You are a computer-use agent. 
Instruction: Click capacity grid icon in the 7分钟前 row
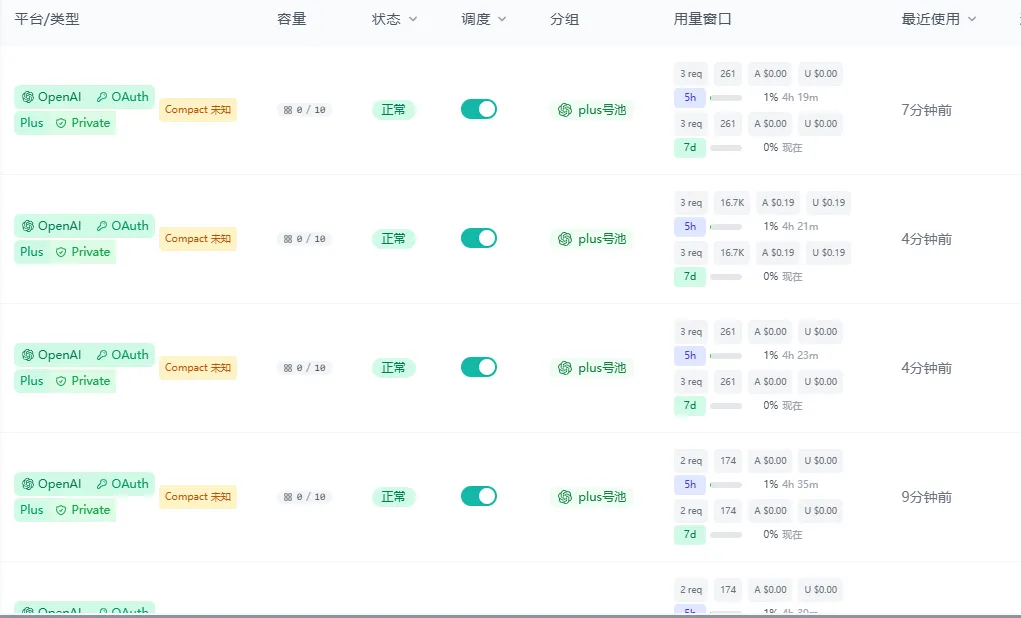pyautogui.click(x=288, y=110)
